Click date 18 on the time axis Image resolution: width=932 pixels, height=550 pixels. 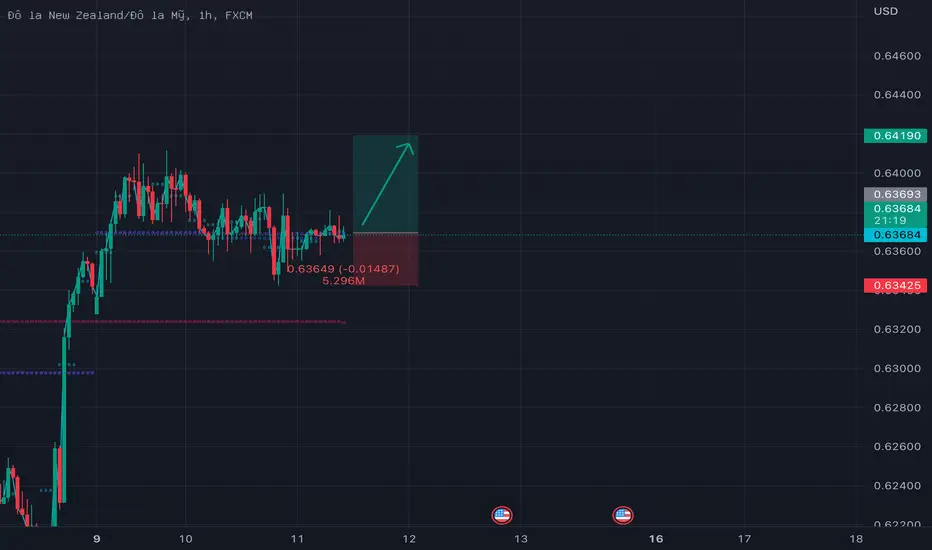[x=856, y=539]
